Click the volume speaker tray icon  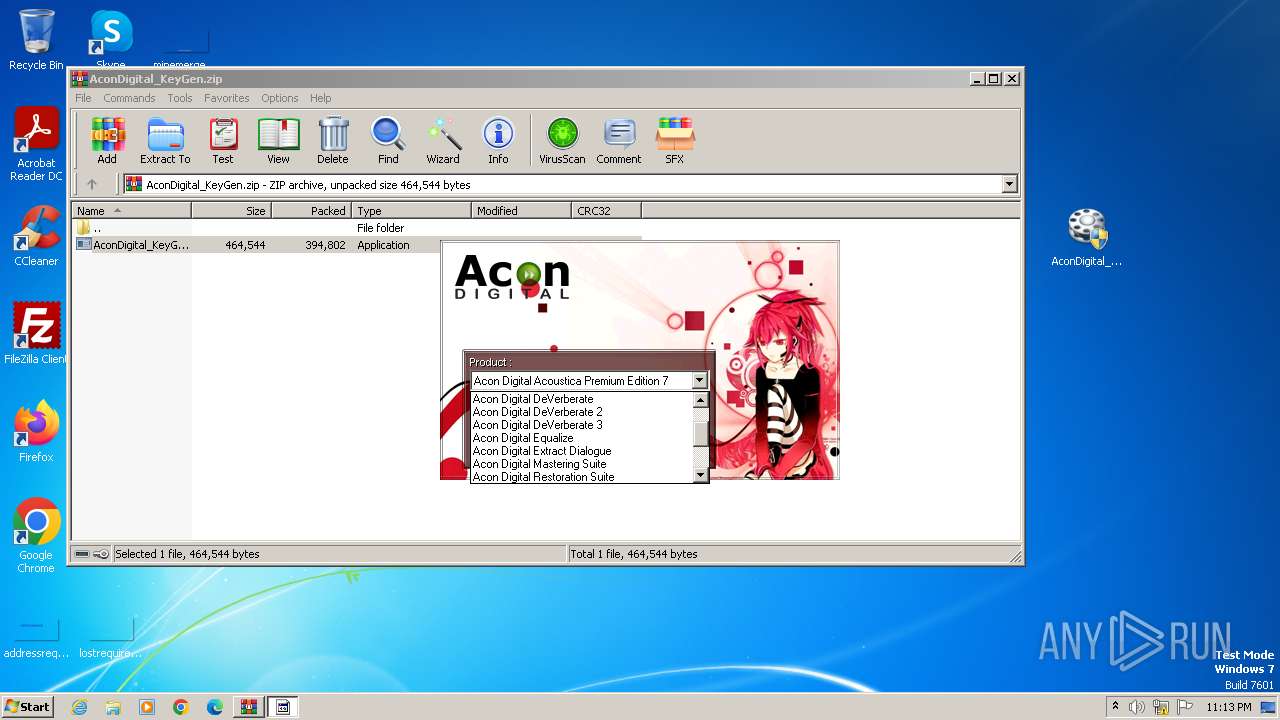tap(1137, 707)
